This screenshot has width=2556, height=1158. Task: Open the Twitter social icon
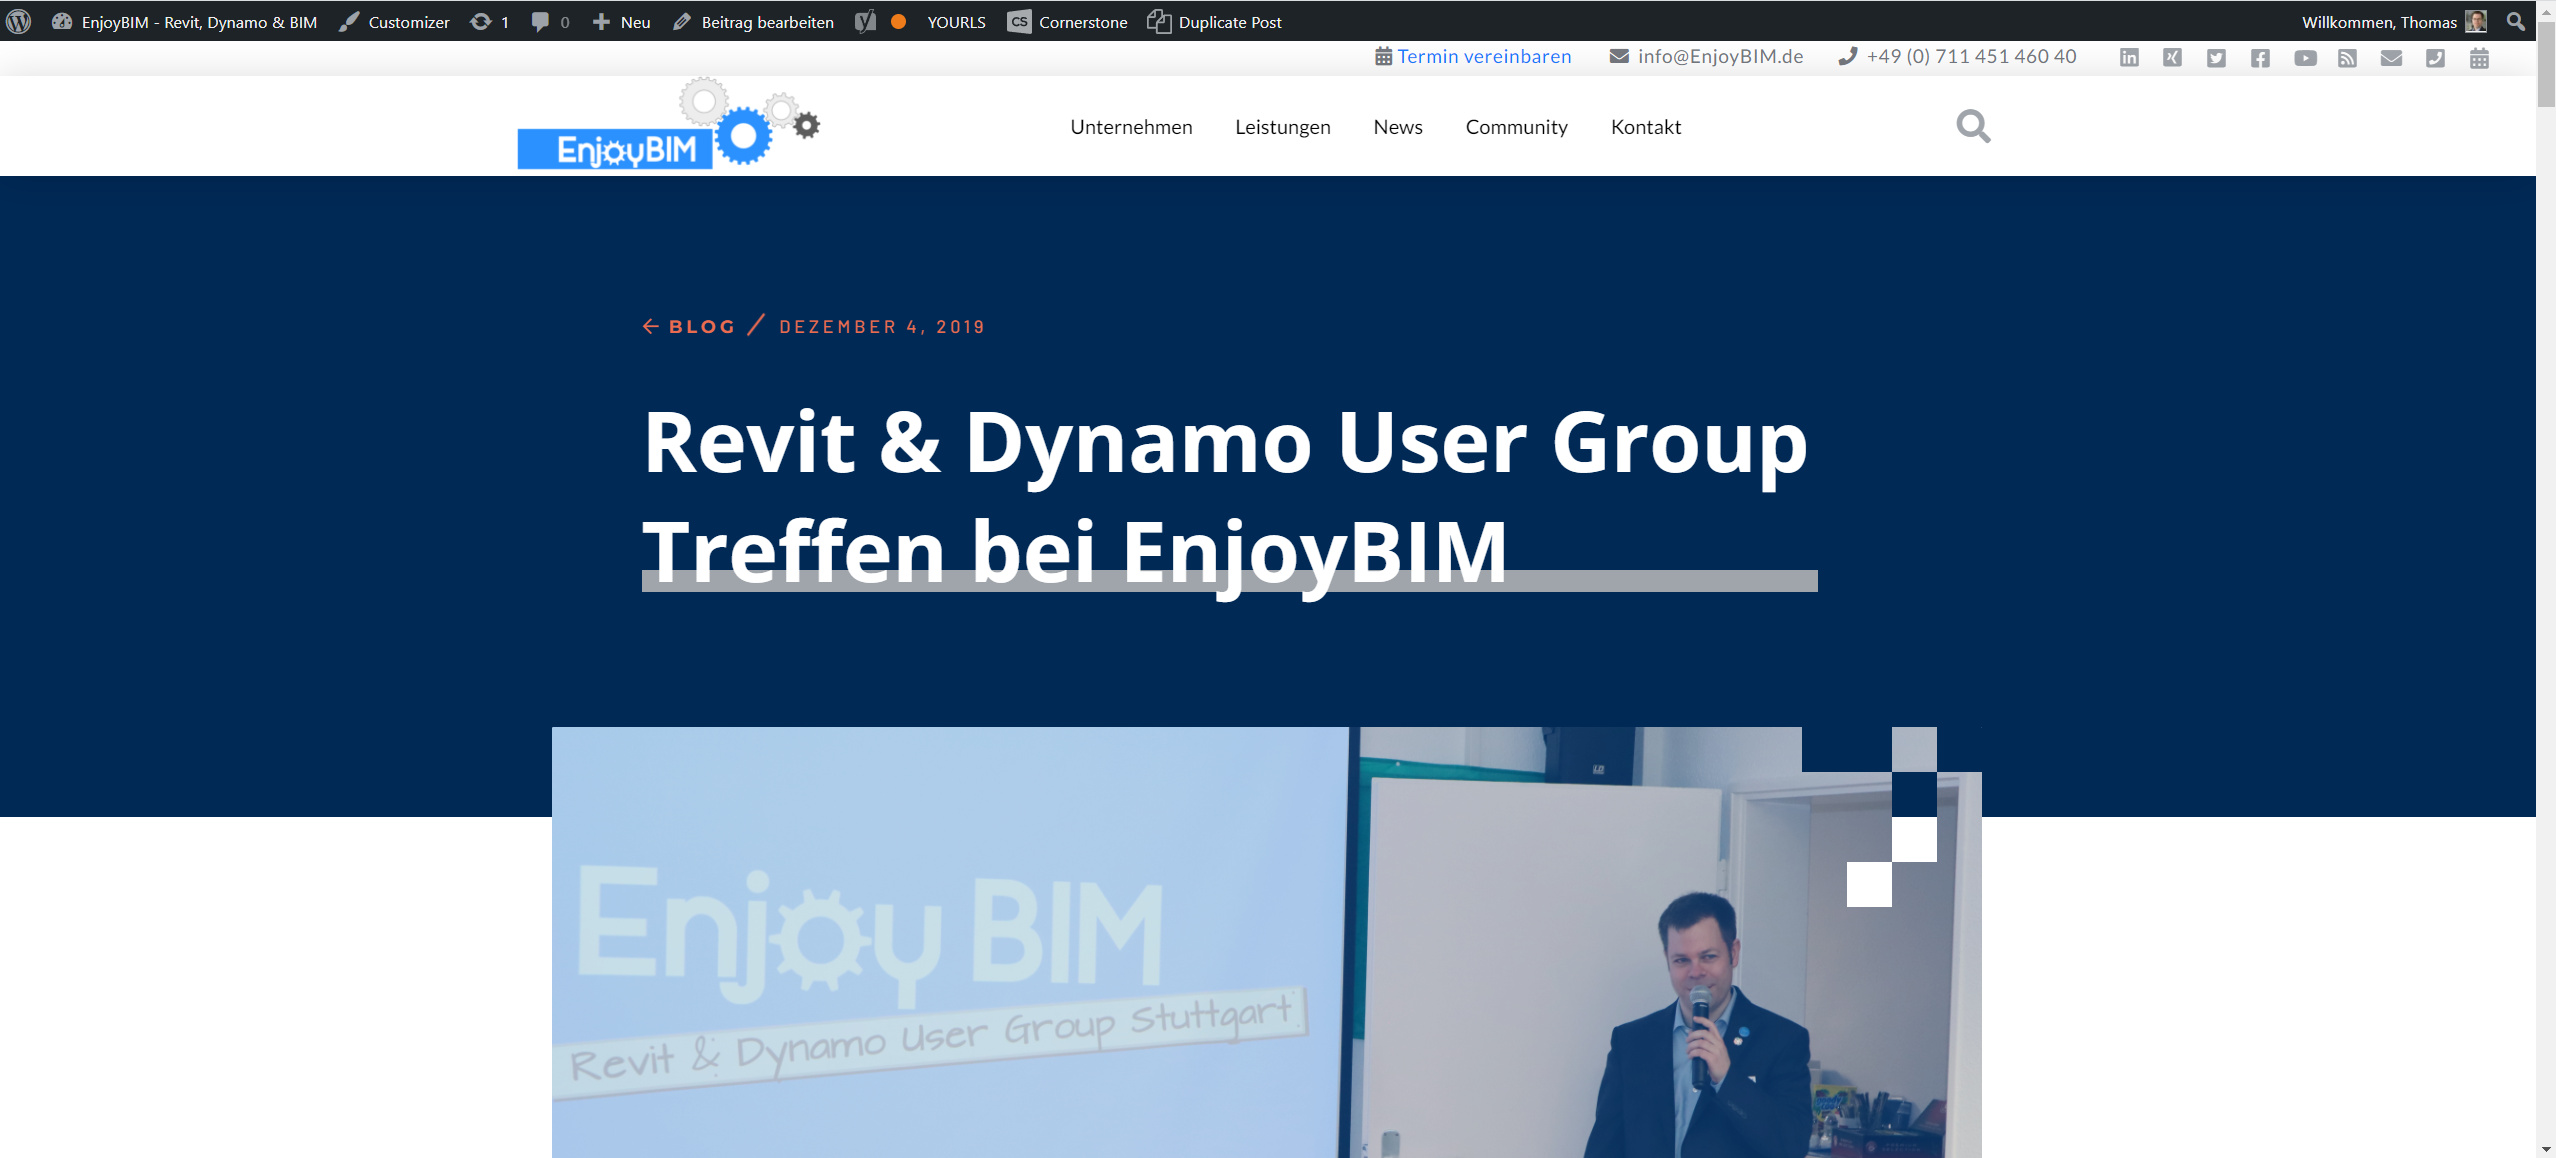(x=2216, y=58)
